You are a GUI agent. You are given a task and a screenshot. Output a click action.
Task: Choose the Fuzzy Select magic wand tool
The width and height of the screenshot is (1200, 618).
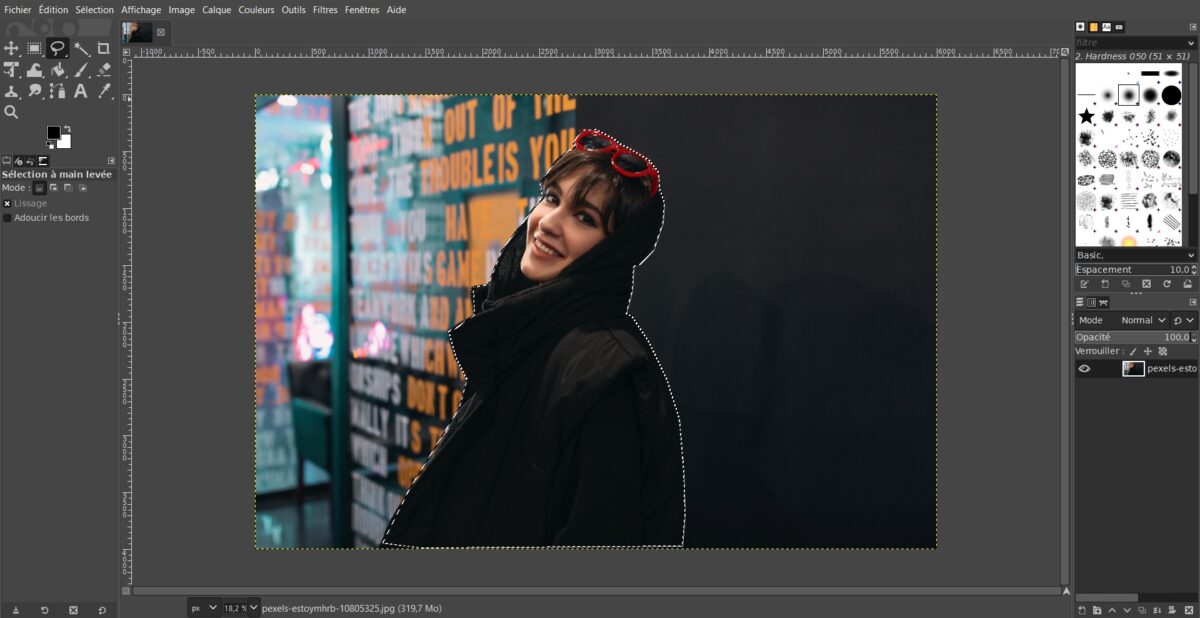click(81, 48)
